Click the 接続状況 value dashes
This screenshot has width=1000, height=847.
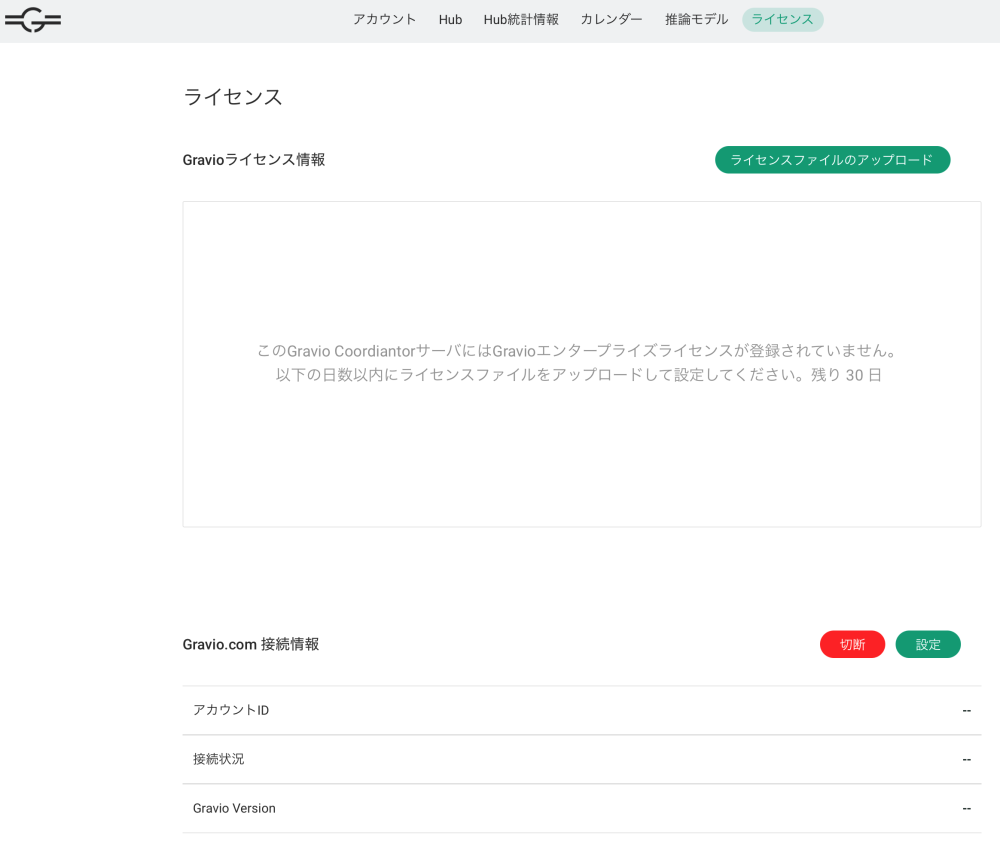click(967, 760)
